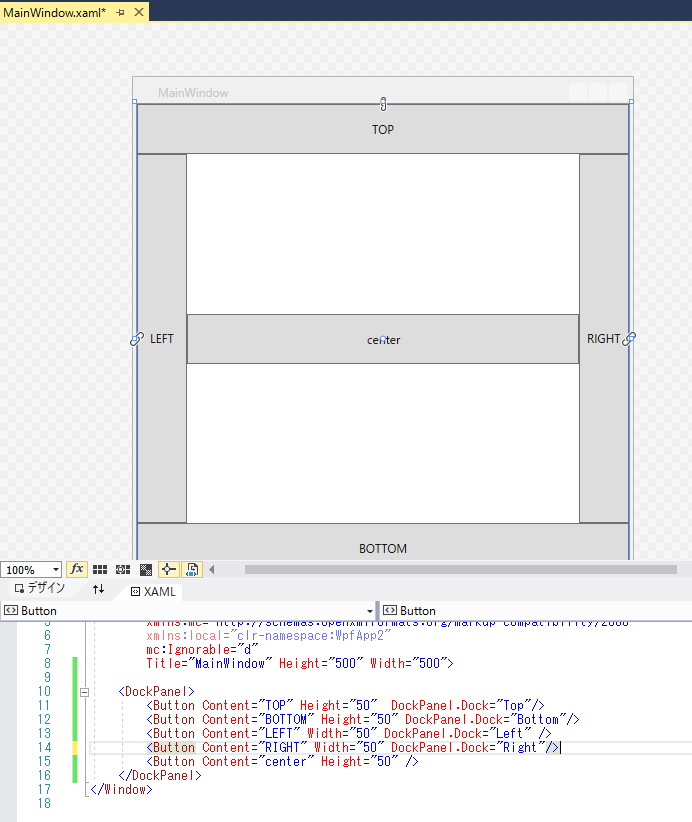The image size is (692, 822).
Task: Select the BOTTOM button in designer
Action: [383, 542]
